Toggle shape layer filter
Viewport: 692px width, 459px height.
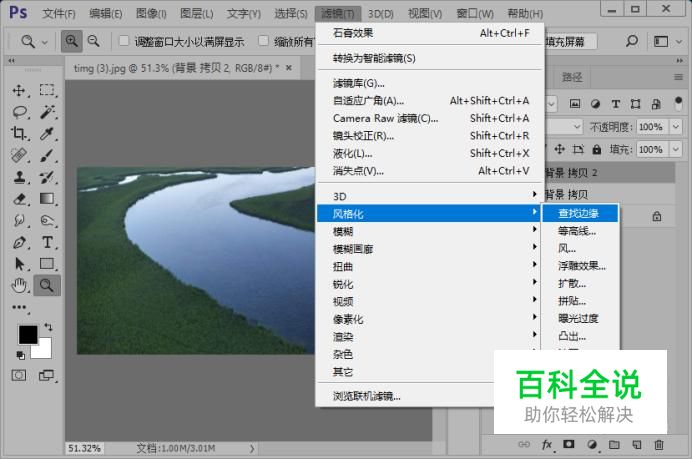tap(636, 104)
